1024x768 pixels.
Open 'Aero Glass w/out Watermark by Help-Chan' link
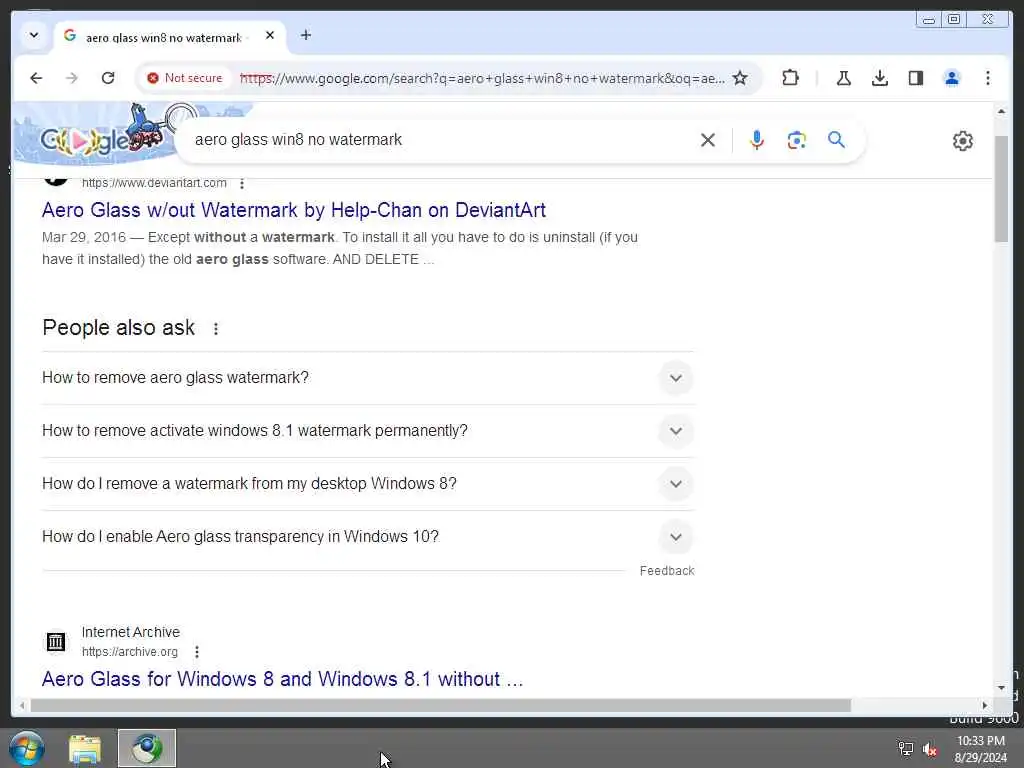coord(294,210)
